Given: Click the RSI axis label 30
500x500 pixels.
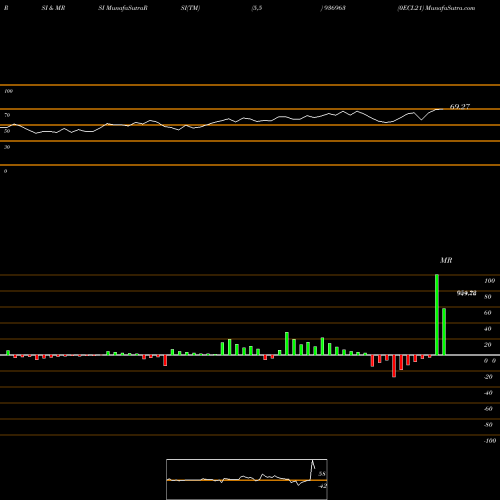Looking at the screenshot, I should pyautogui.click(x=7, y=147).
